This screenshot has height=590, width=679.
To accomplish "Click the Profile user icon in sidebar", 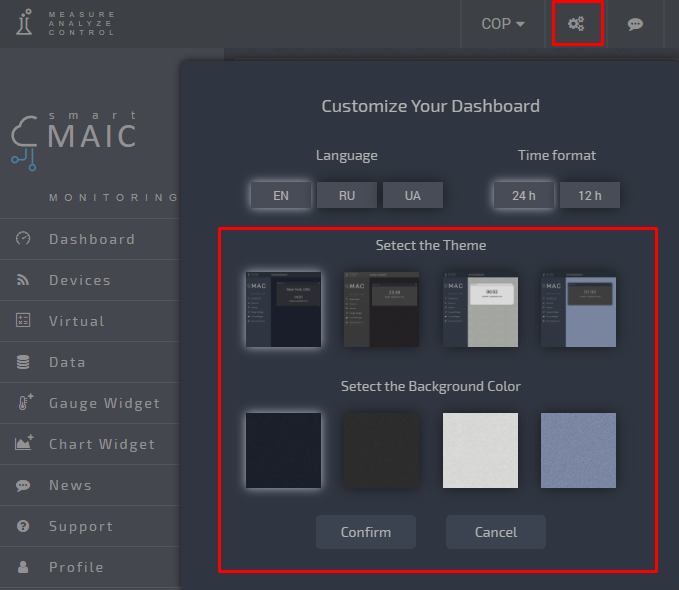I will coord(23,567).
